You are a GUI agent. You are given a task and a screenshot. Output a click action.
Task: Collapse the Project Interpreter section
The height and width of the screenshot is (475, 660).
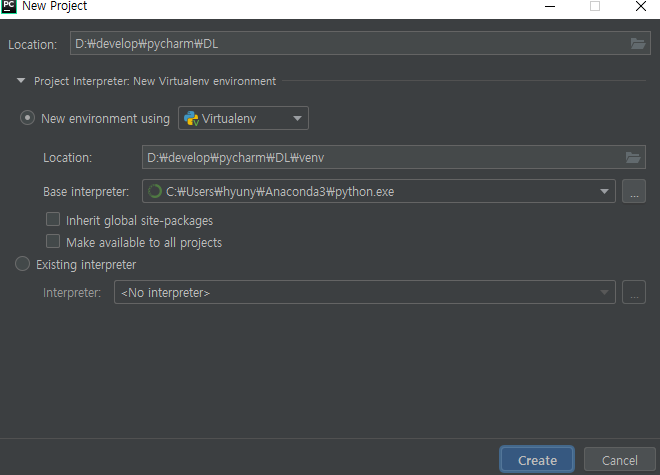click(x=21, y=80)
